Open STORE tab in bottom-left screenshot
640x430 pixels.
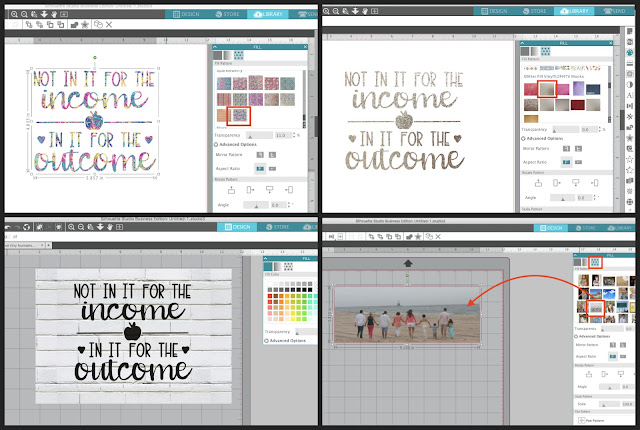(x=278, y=227)
